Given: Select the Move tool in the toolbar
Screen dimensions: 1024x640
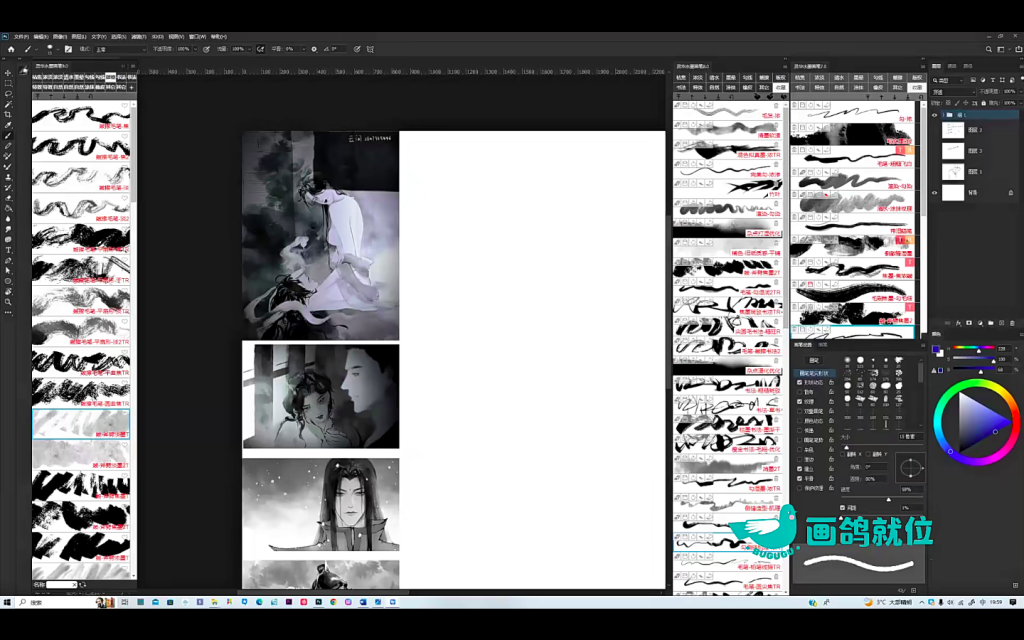Looking at the screenshot, I should coord(8,73).
